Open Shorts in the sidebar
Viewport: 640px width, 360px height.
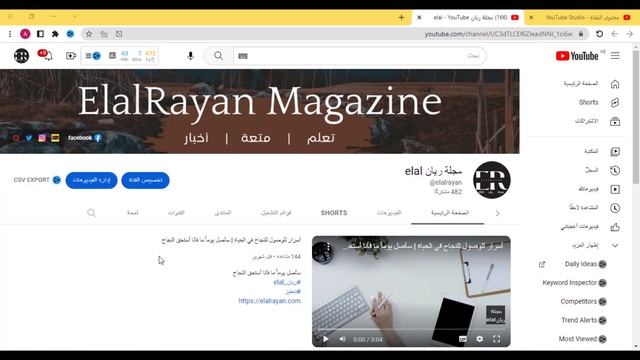(x=590, y=102)
